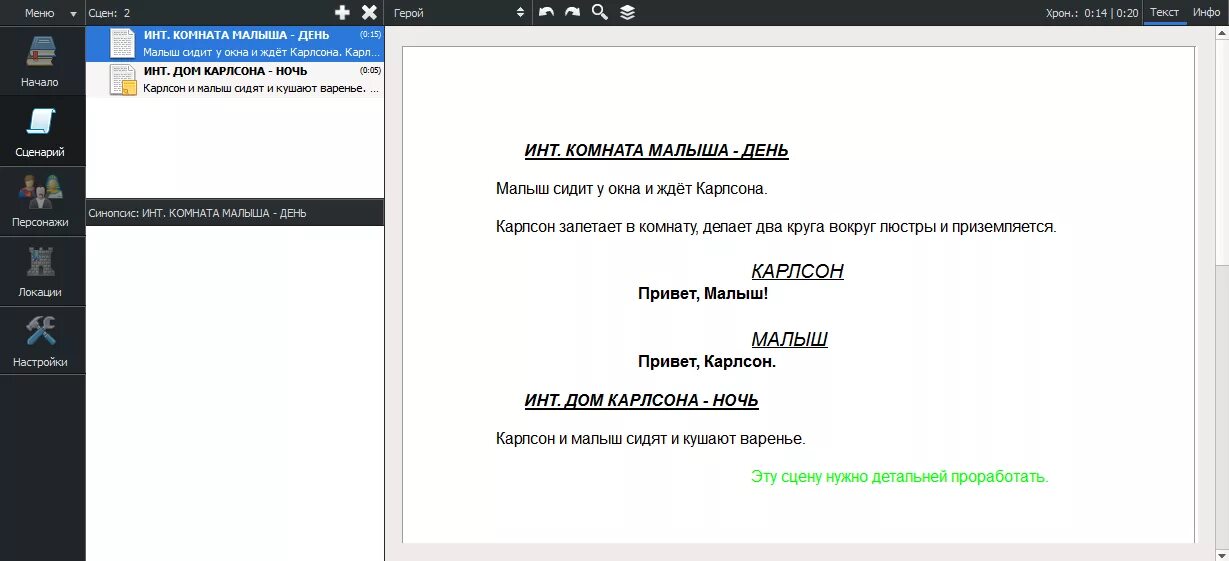1229x561 pixels.
Task: Click the document icon of ДОМ КАРЛСОНА scene
Action: [x=122, y=80]
